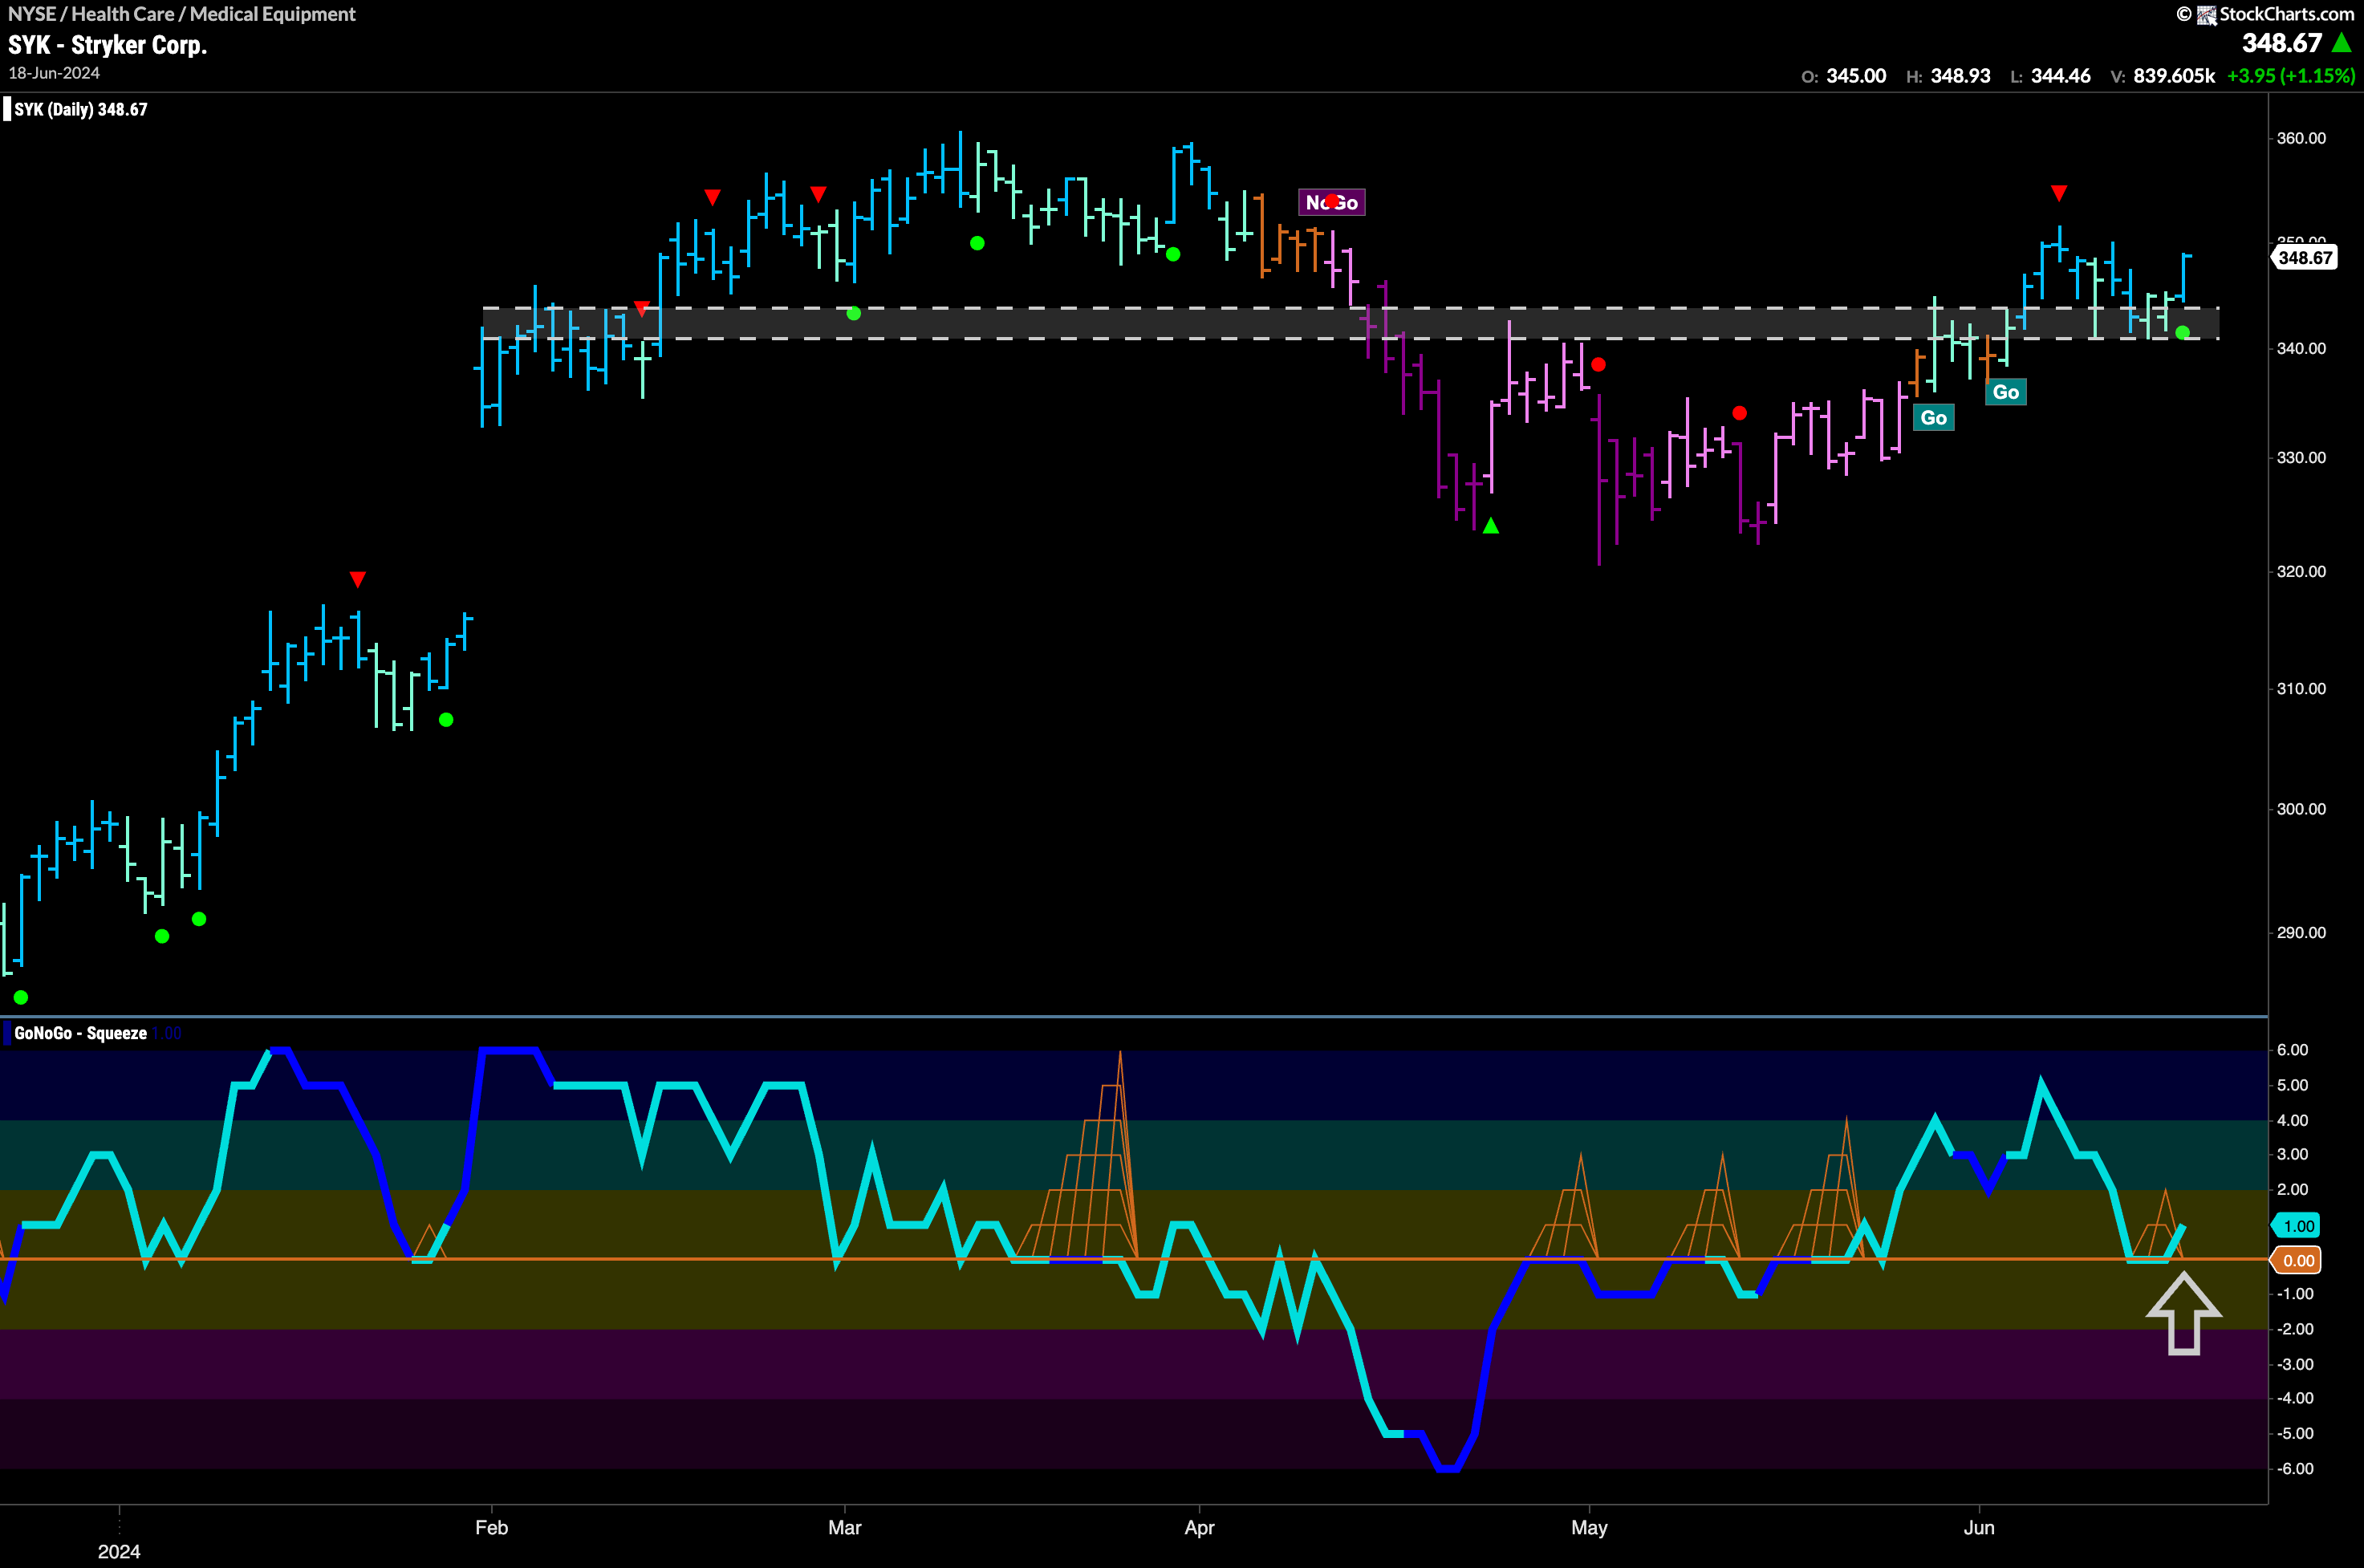Click the 300.00 price axis label
The image size is (2364, 1568).
2301,808
